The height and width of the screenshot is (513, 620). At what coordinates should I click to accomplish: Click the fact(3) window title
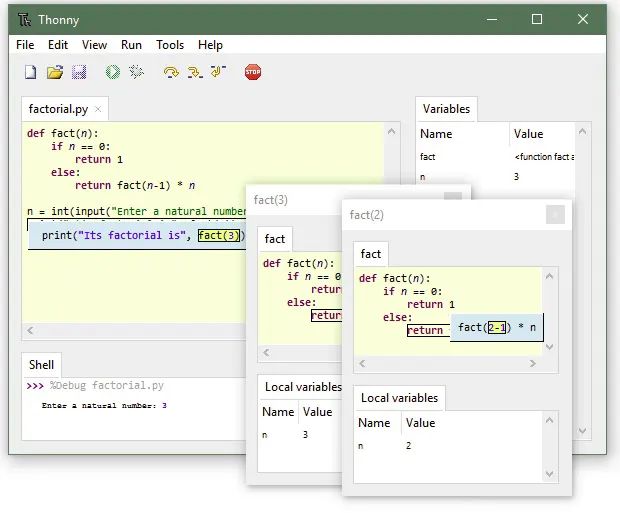(x=271, y=200)
